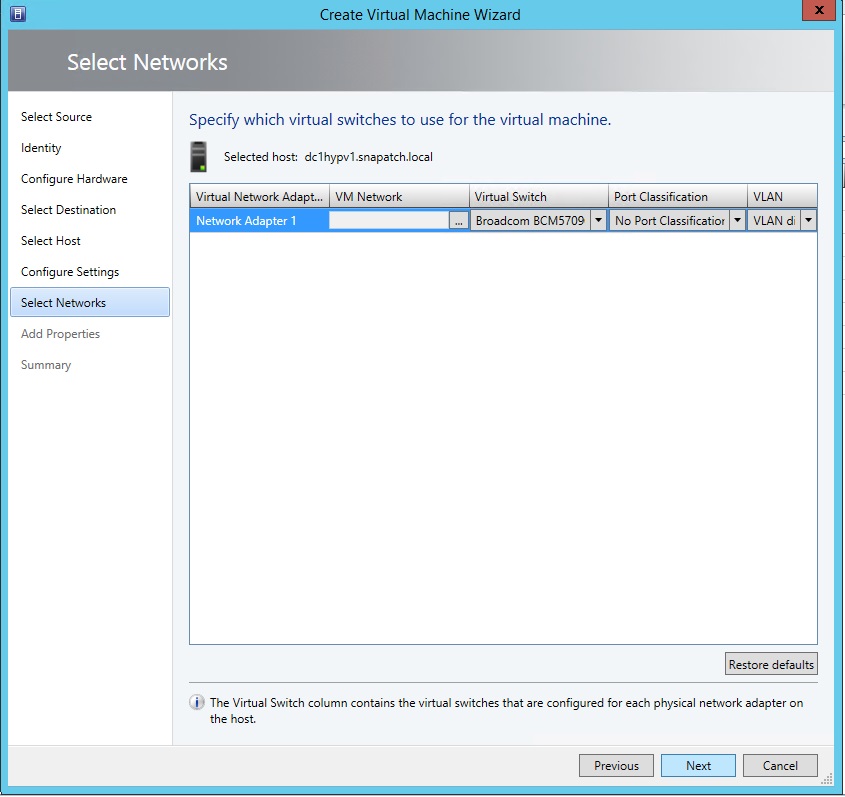Open the Add Properties step

pos(60,334)
